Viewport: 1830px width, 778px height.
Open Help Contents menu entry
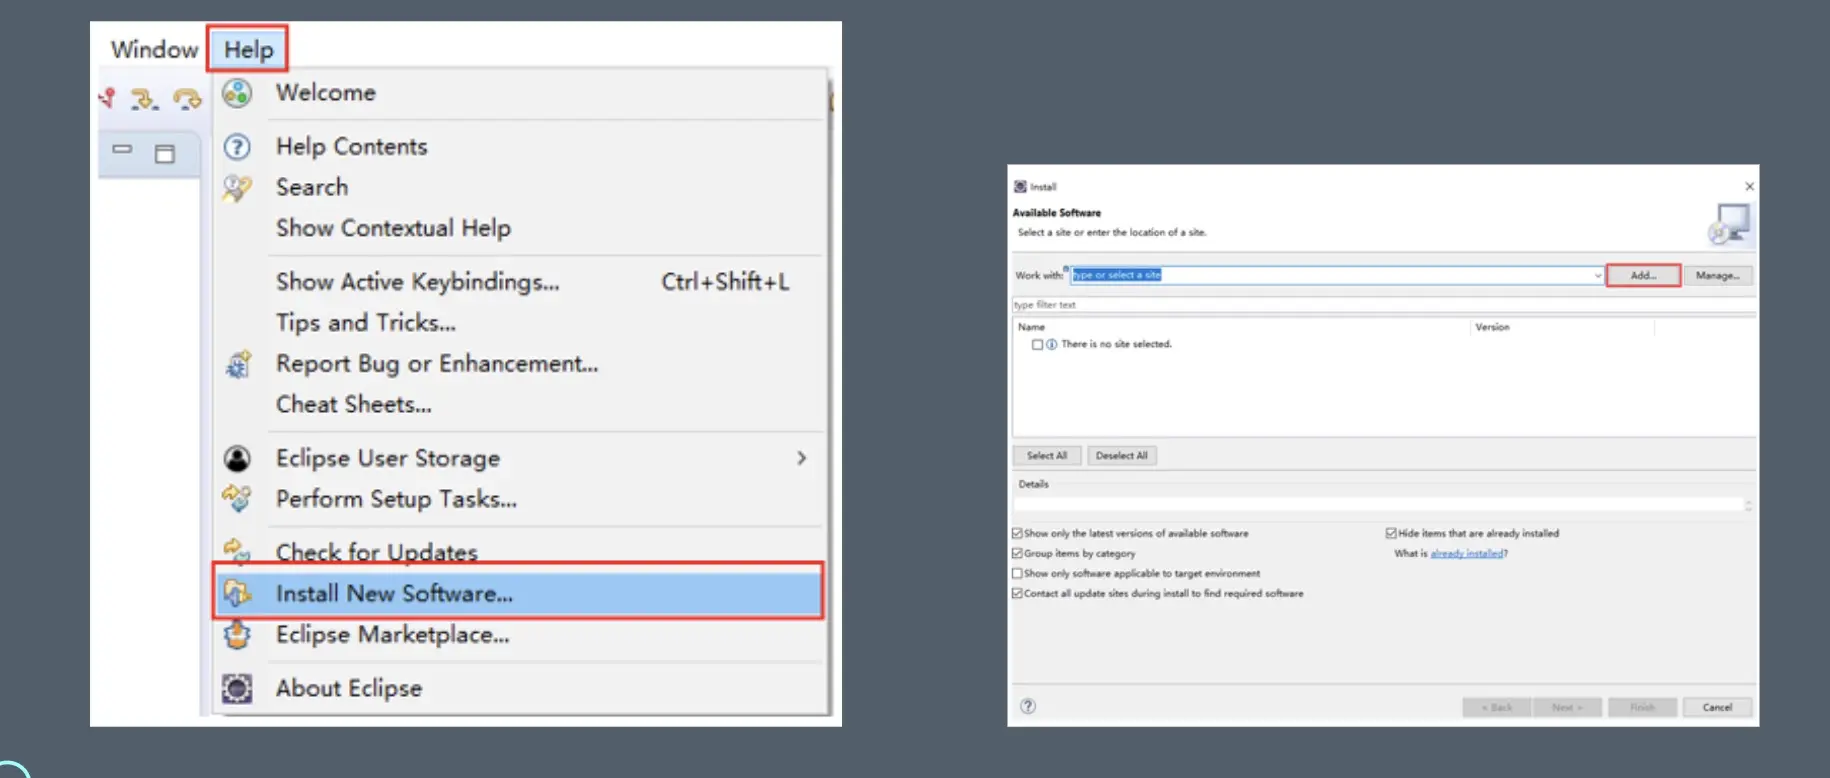point(352,146)
